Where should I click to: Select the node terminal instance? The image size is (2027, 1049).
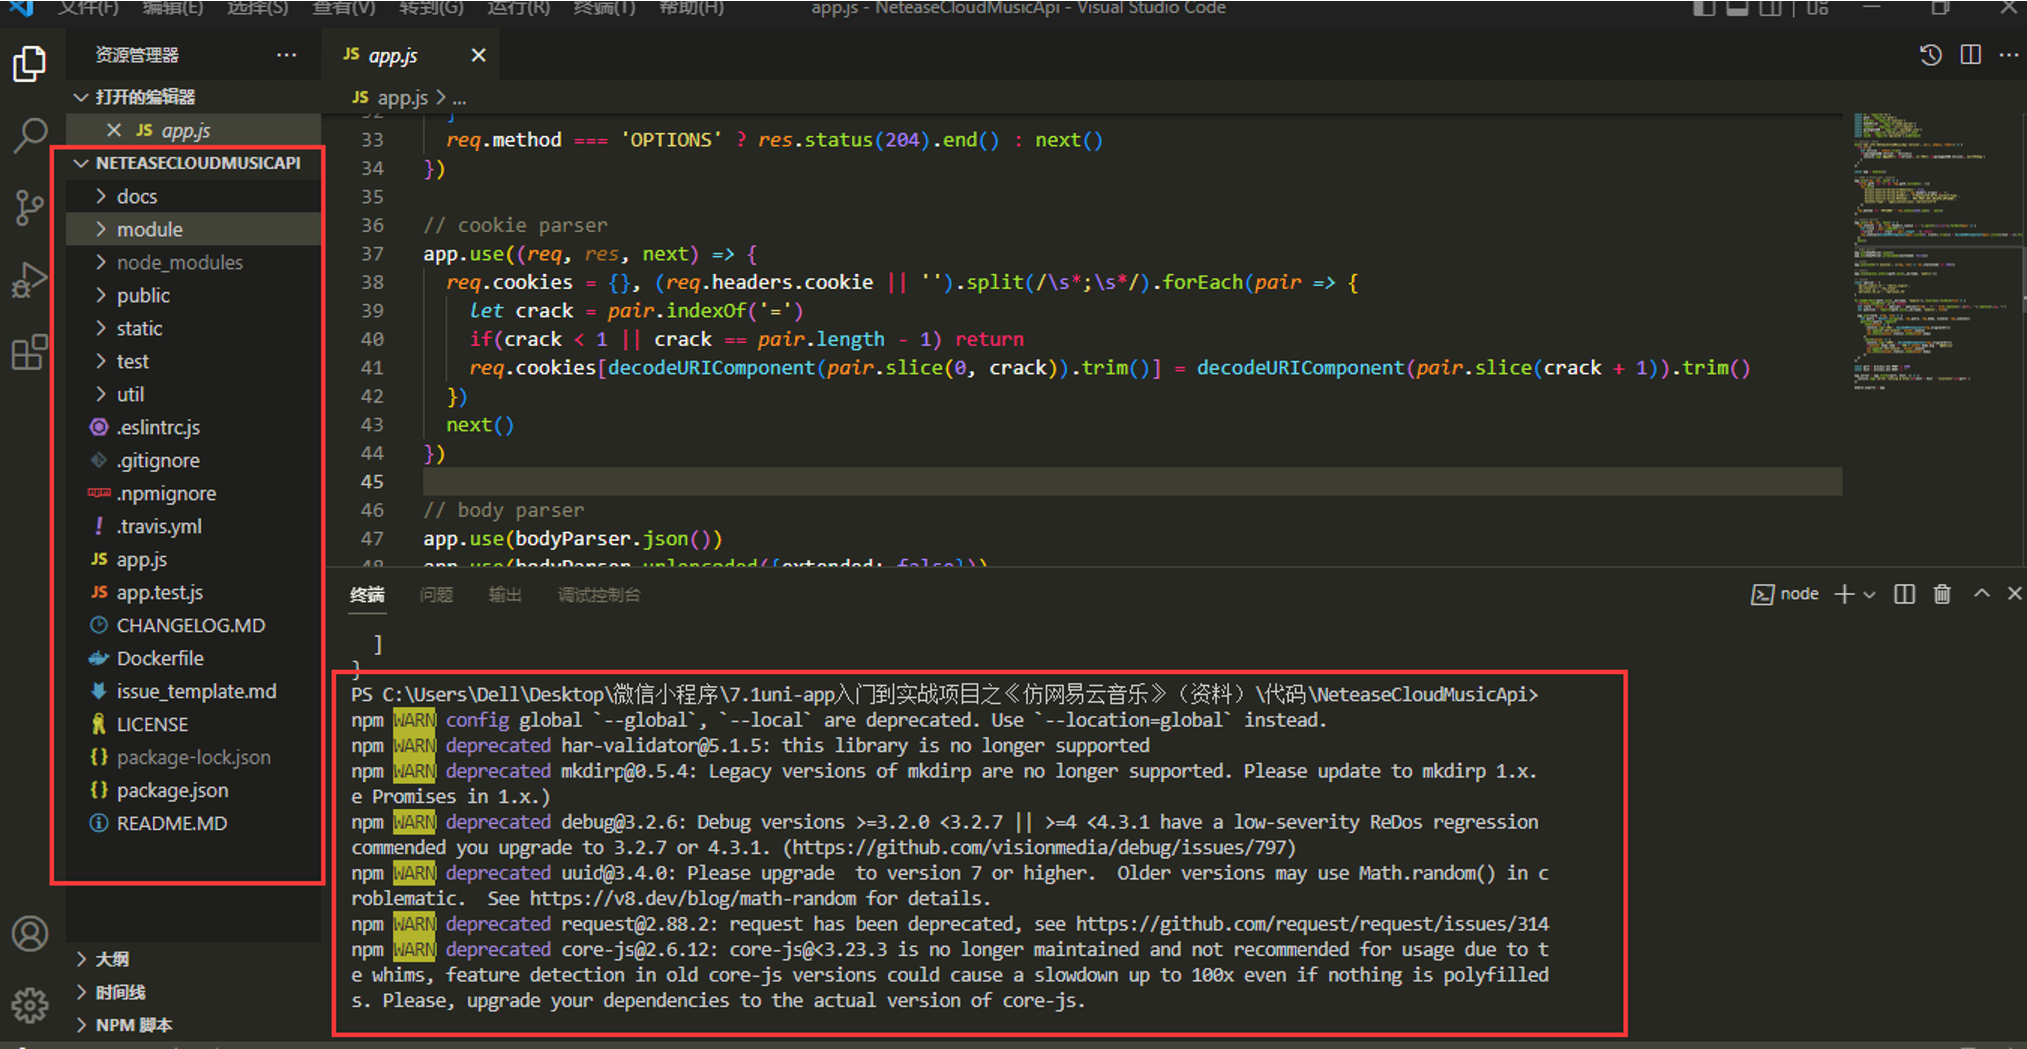point(1785,594)
